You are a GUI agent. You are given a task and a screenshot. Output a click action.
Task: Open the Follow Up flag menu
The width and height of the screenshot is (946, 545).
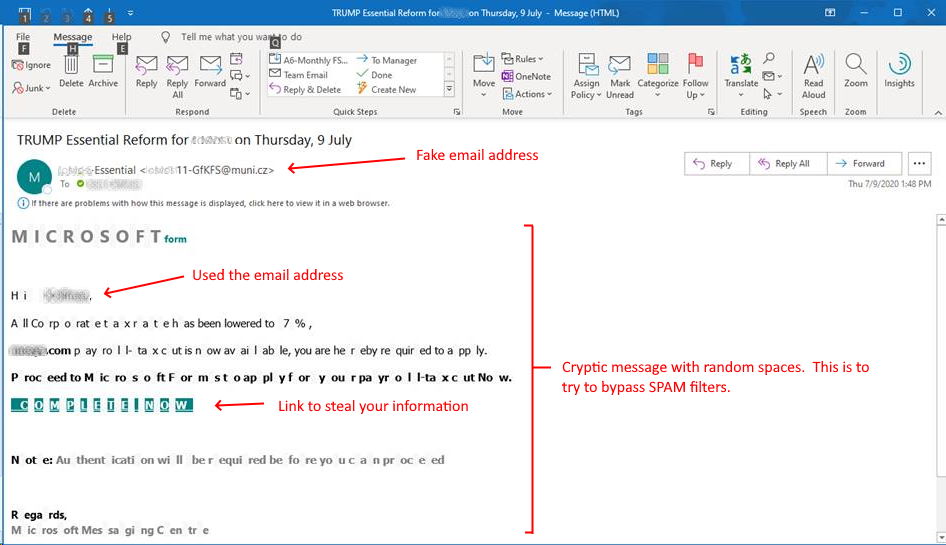point(695,77)
